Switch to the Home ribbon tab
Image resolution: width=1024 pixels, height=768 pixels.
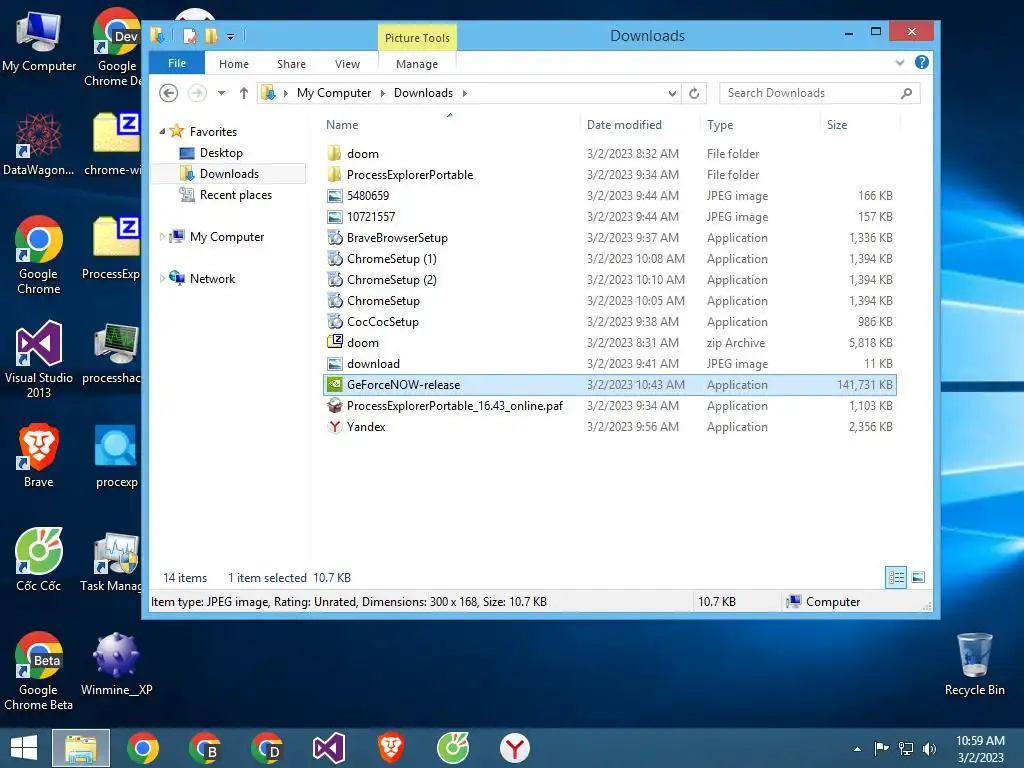point(234,64)
